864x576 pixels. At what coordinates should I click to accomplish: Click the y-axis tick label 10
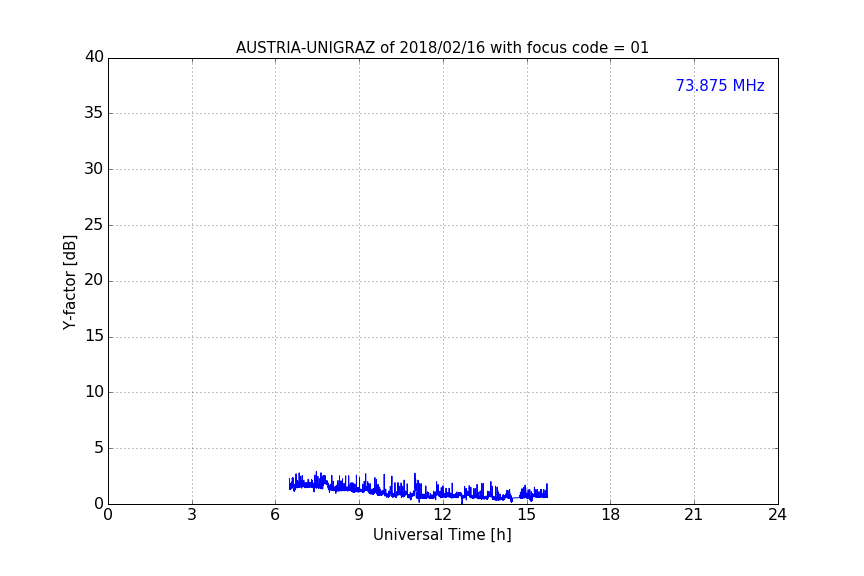pos(94,392)
